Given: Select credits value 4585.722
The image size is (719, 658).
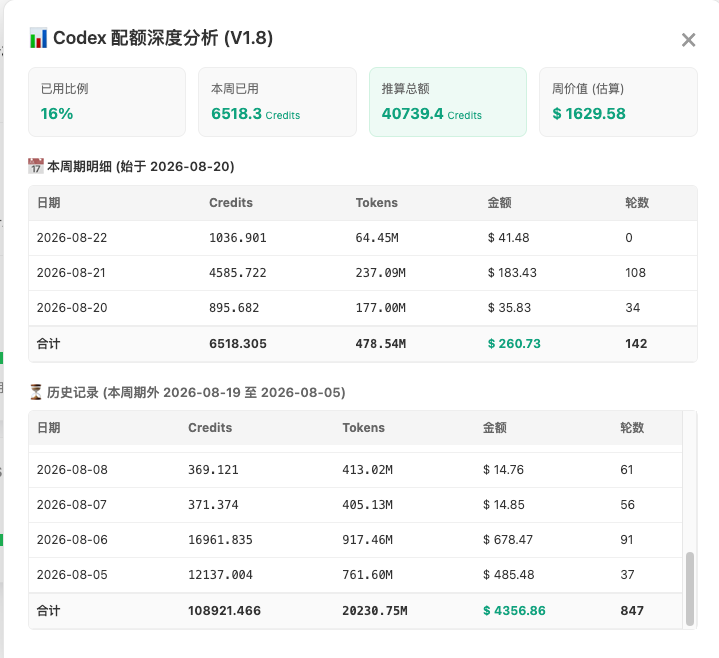Looking at the screenshot, I should coord(238,272).
